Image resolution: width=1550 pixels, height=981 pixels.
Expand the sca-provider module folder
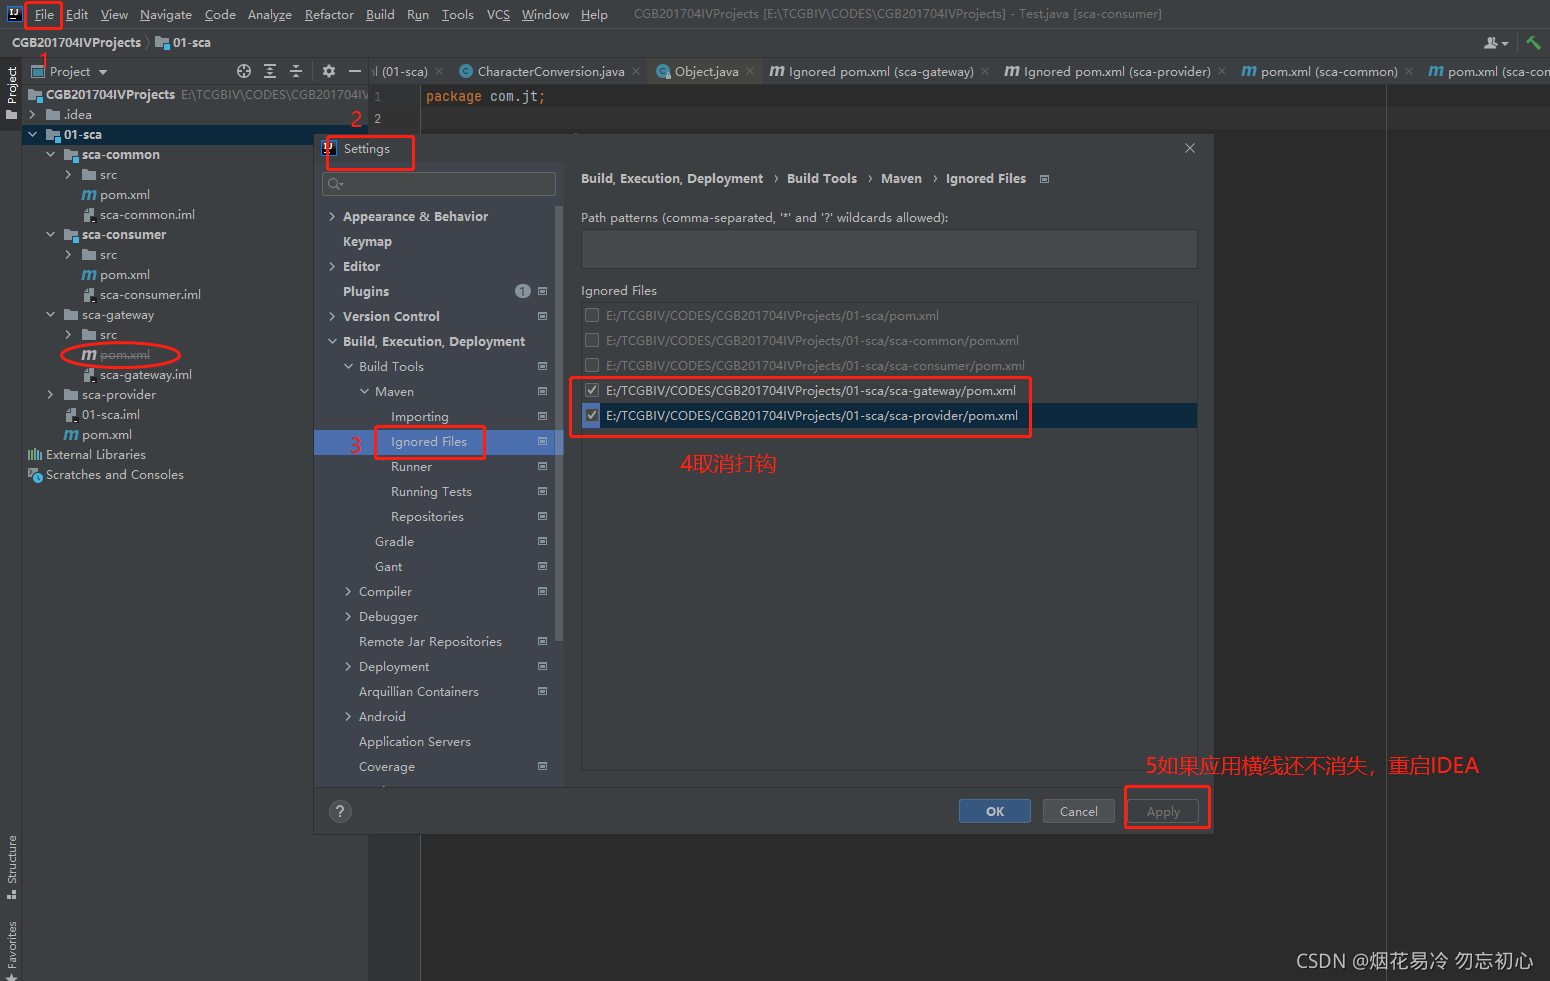pyautogui.click(x=50, y=395)
